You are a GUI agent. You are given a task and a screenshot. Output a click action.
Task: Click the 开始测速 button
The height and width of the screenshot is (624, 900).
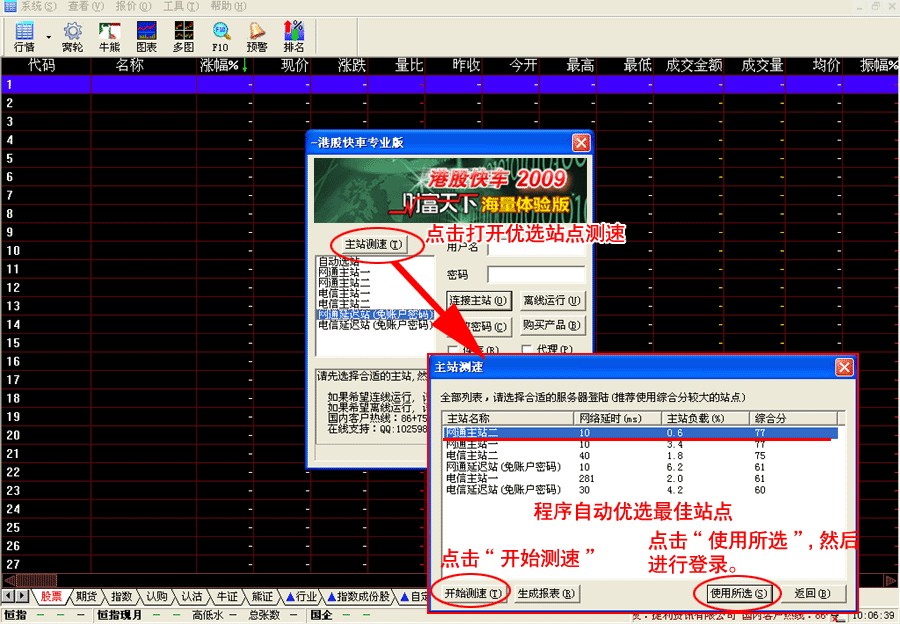(x=473, y=593)
